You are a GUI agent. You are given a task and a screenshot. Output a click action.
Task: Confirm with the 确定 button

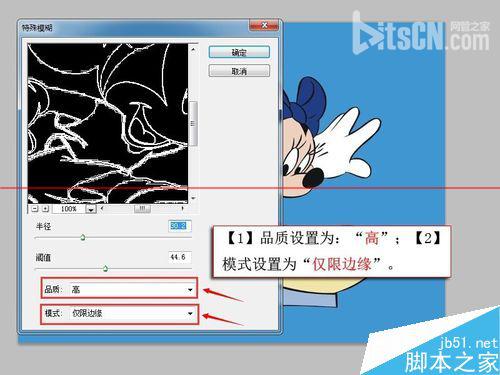[239, 52]
